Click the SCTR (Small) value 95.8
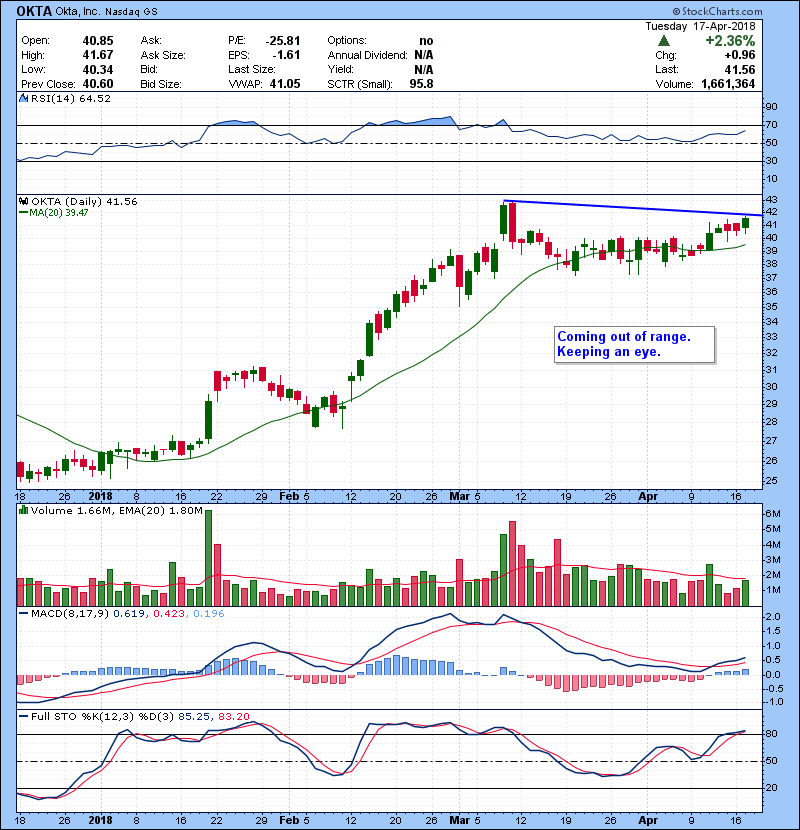800x830 pixels. click(x=421, y=84)
